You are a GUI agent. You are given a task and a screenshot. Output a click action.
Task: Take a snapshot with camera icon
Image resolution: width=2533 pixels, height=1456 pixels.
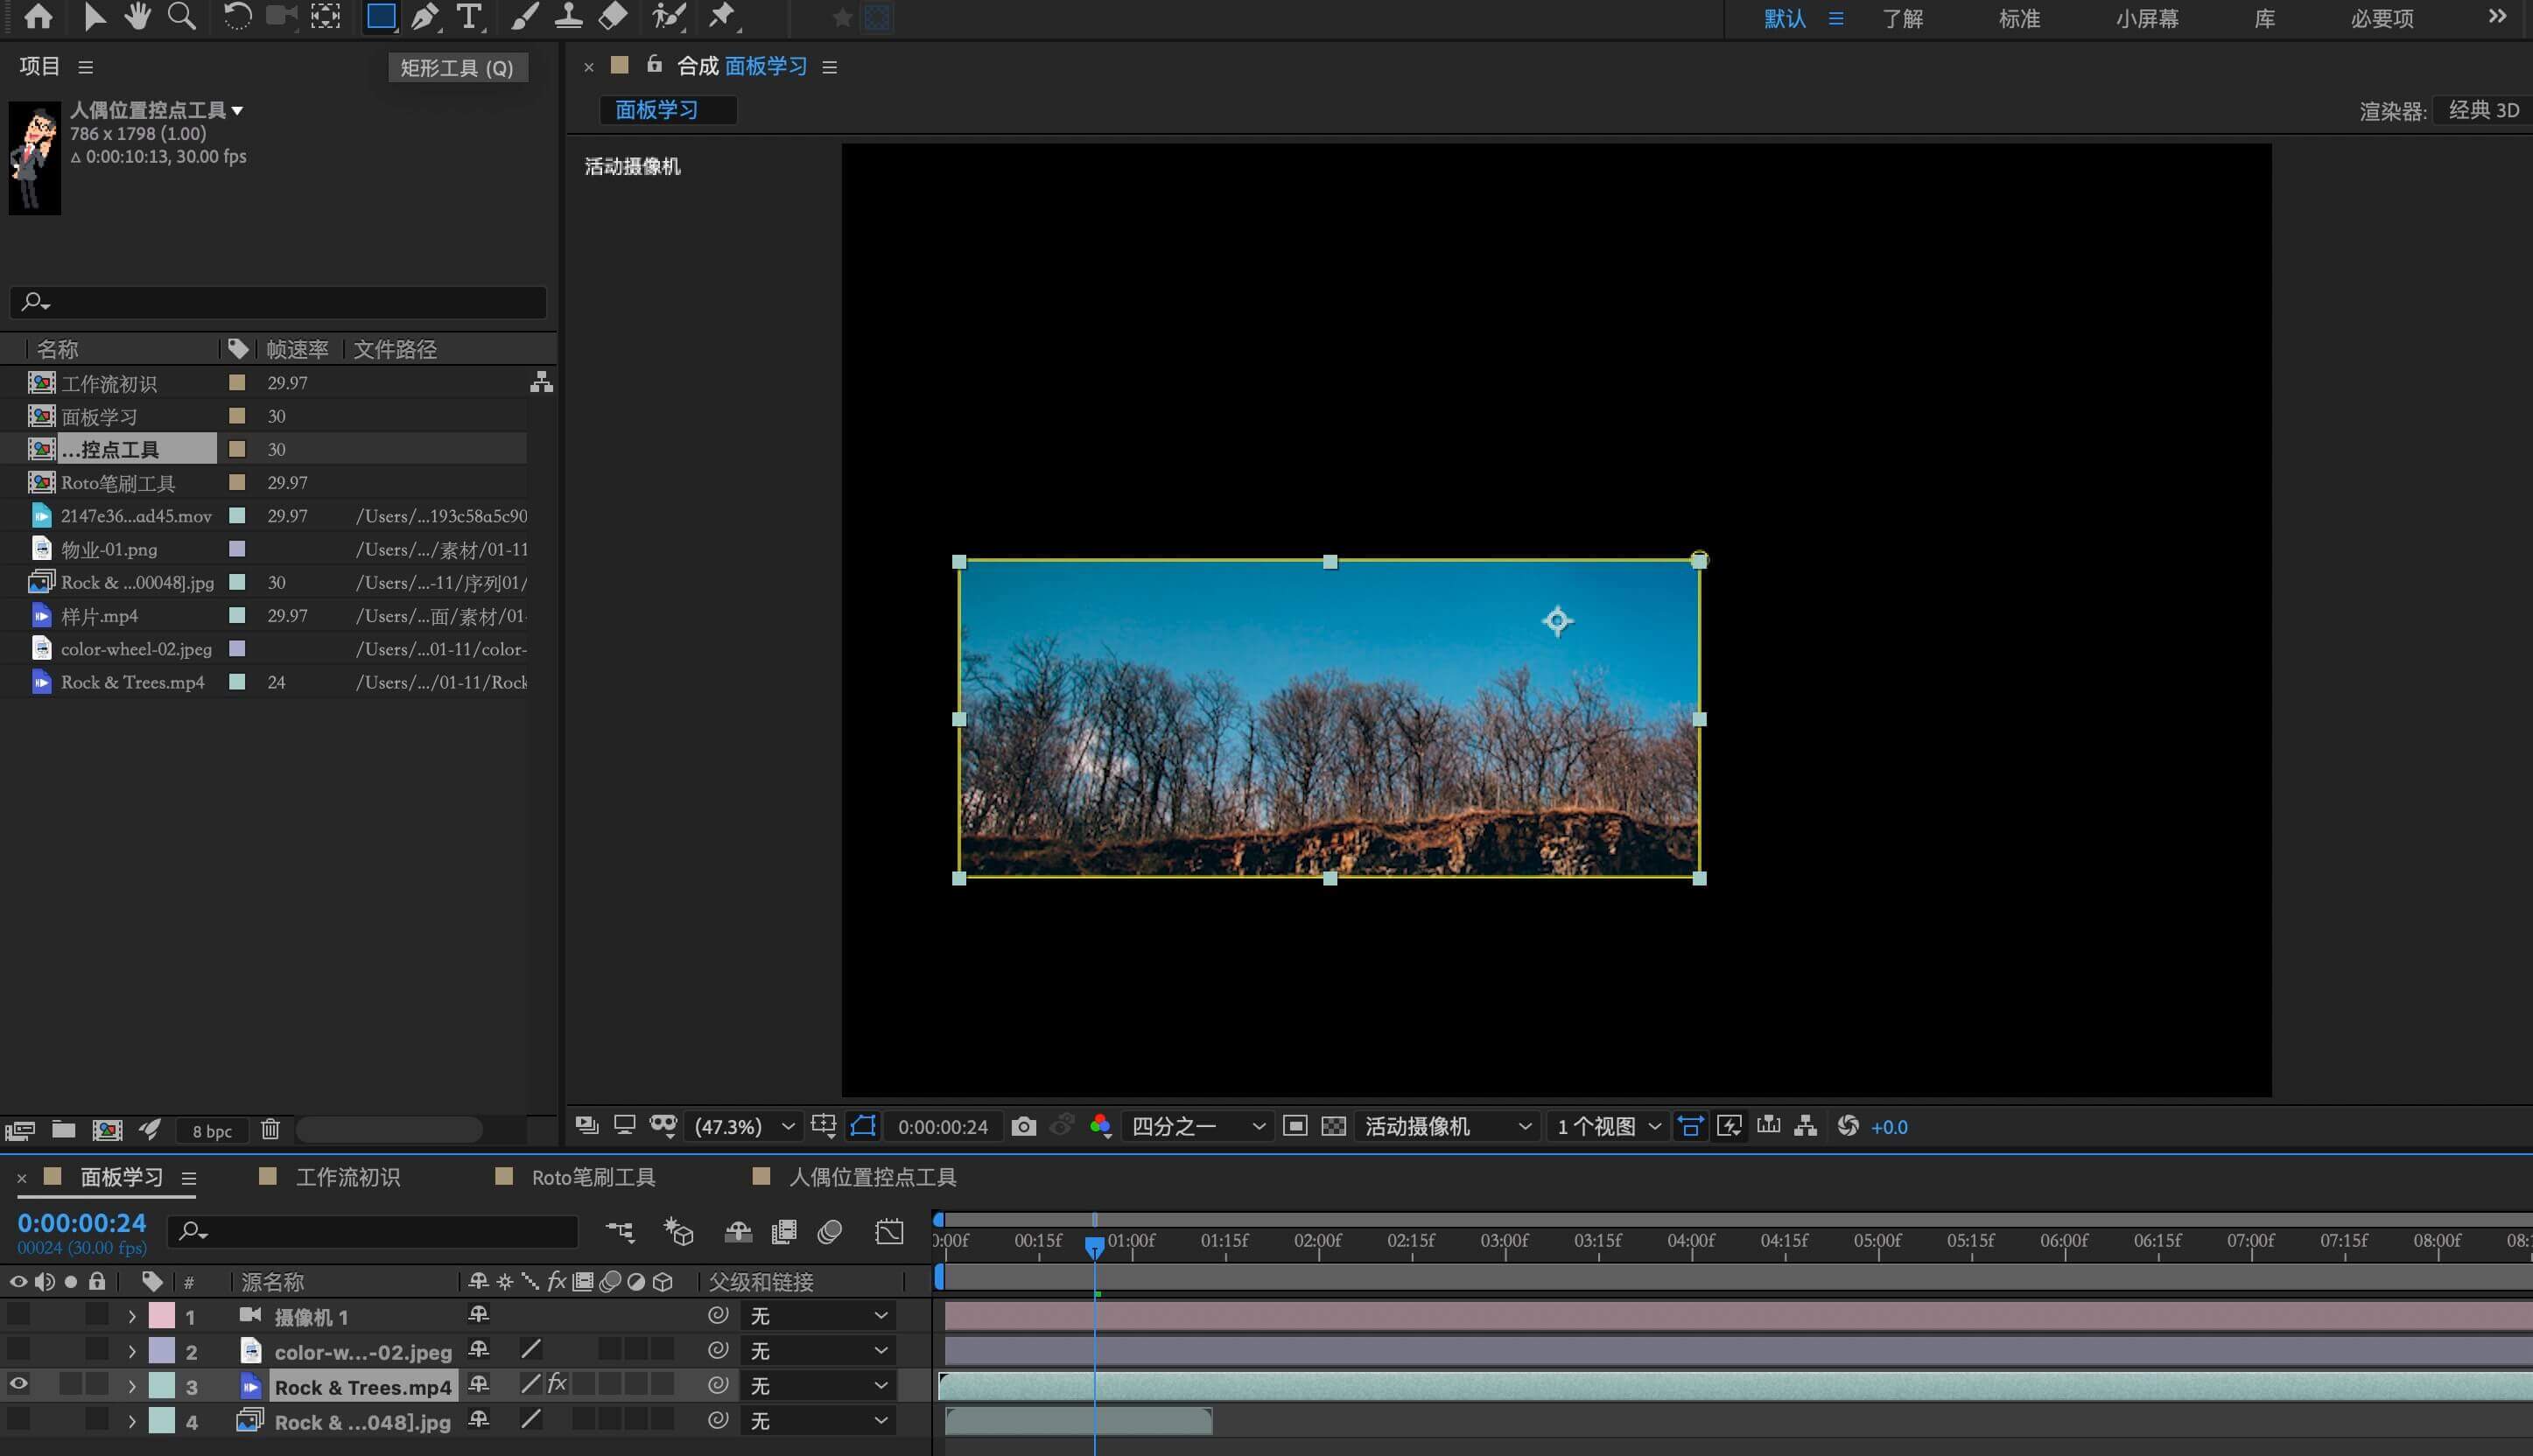1023,1127
